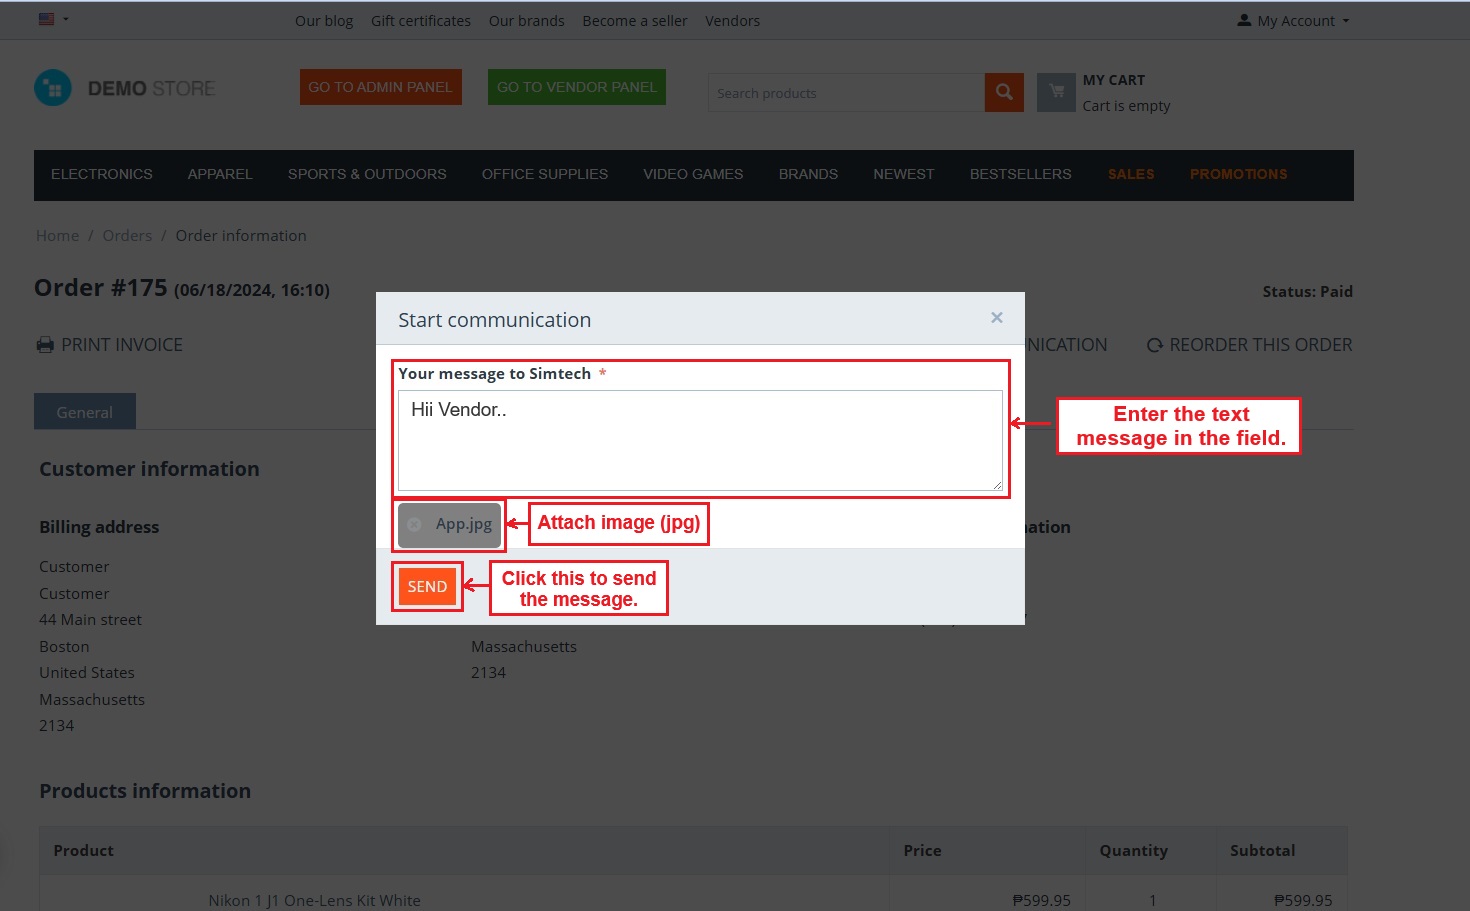The height and width of the screenshot is (911, 1470).
Task: Open the Electronics menu category
Action: (x=102, y=174)
